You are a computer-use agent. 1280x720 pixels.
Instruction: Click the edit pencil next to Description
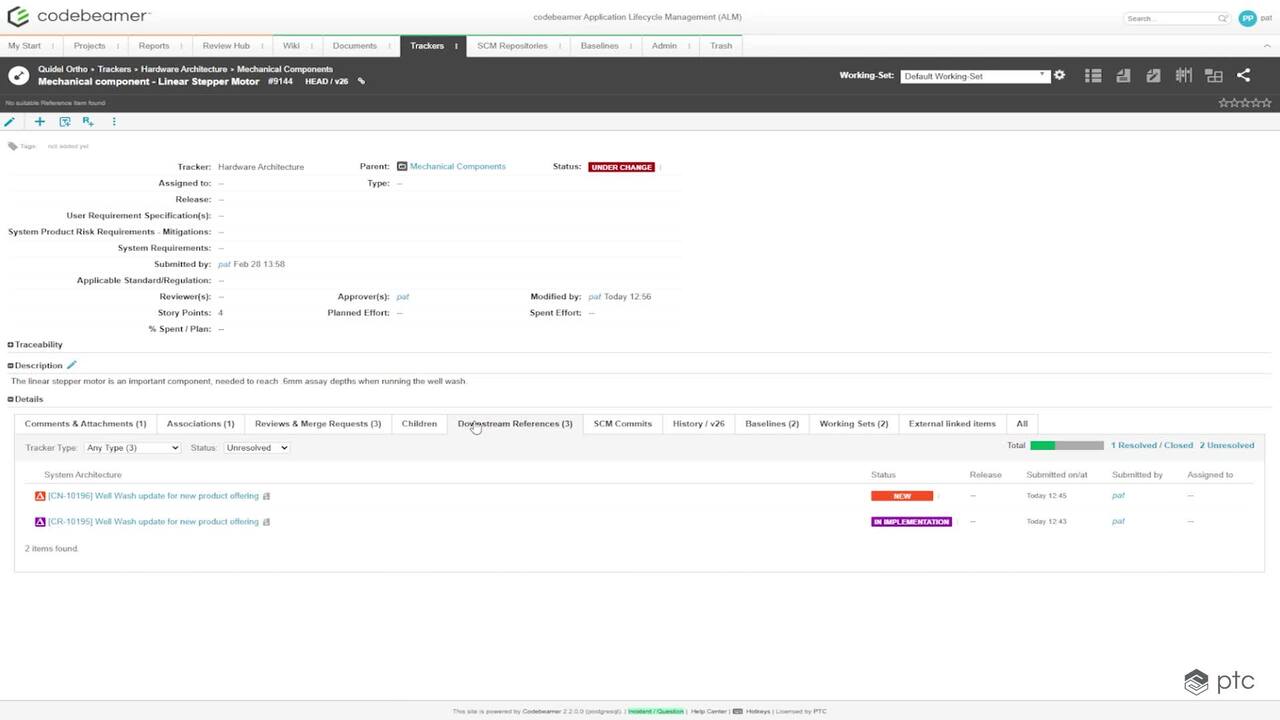(71, 365)
